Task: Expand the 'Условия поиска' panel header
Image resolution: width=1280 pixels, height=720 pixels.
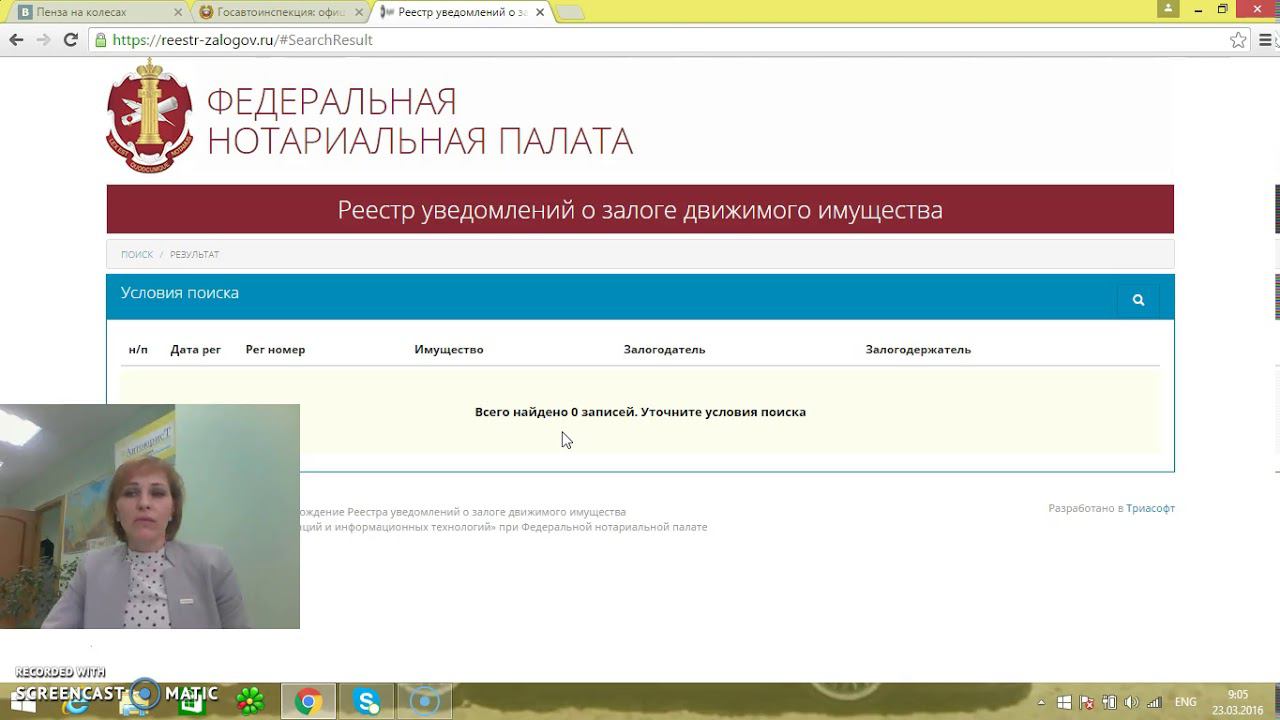Action: pyautogui.click(x=180, y=293)
